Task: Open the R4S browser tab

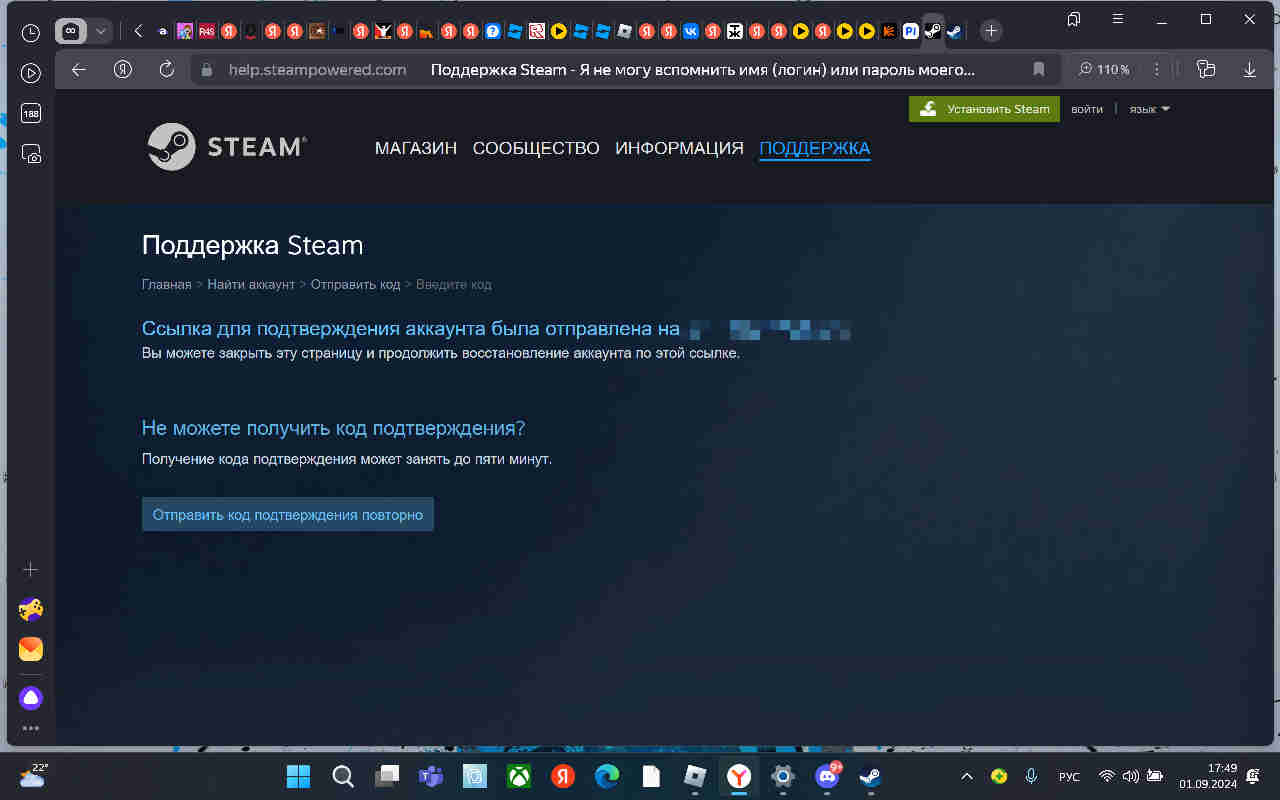Action: pyautogui.click(x=206, y=31)
